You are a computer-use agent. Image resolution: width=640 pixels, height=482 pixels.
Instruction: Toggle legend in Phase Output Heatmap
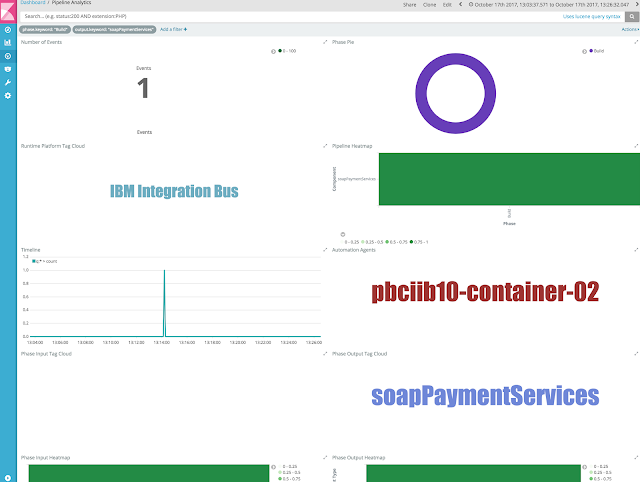[584, 467]
